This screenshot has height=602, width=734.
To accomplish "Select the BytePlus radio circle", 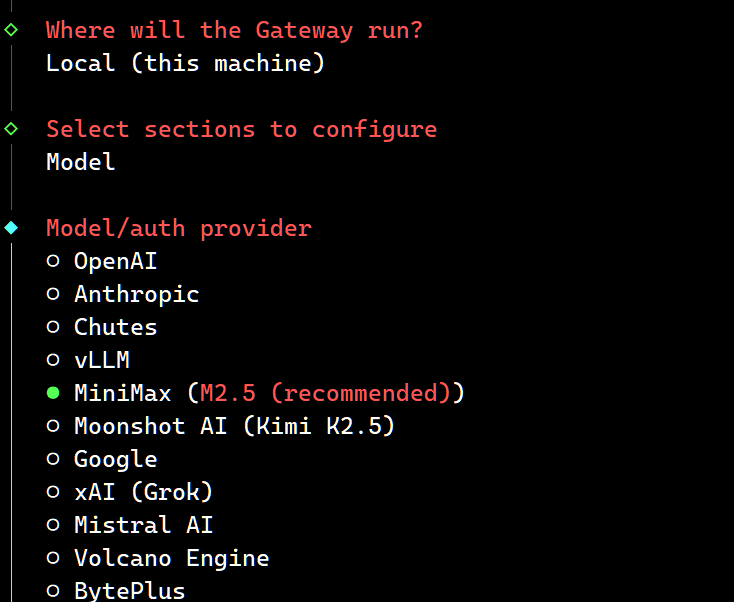I will pos(53,591).
